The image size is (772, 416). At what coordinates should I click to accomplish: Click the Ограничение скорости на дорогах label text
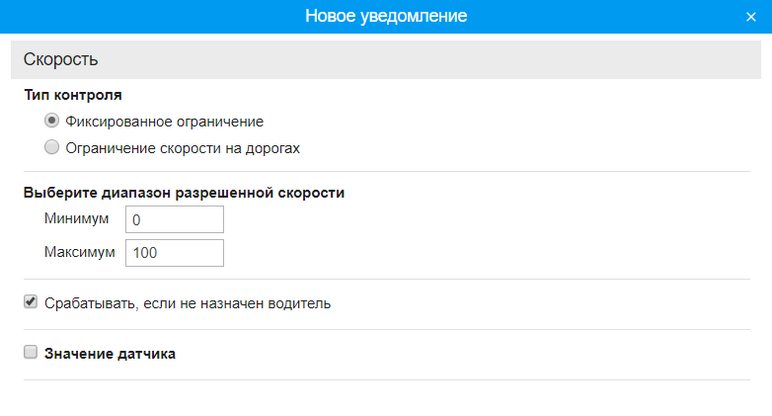click(182, 148)
